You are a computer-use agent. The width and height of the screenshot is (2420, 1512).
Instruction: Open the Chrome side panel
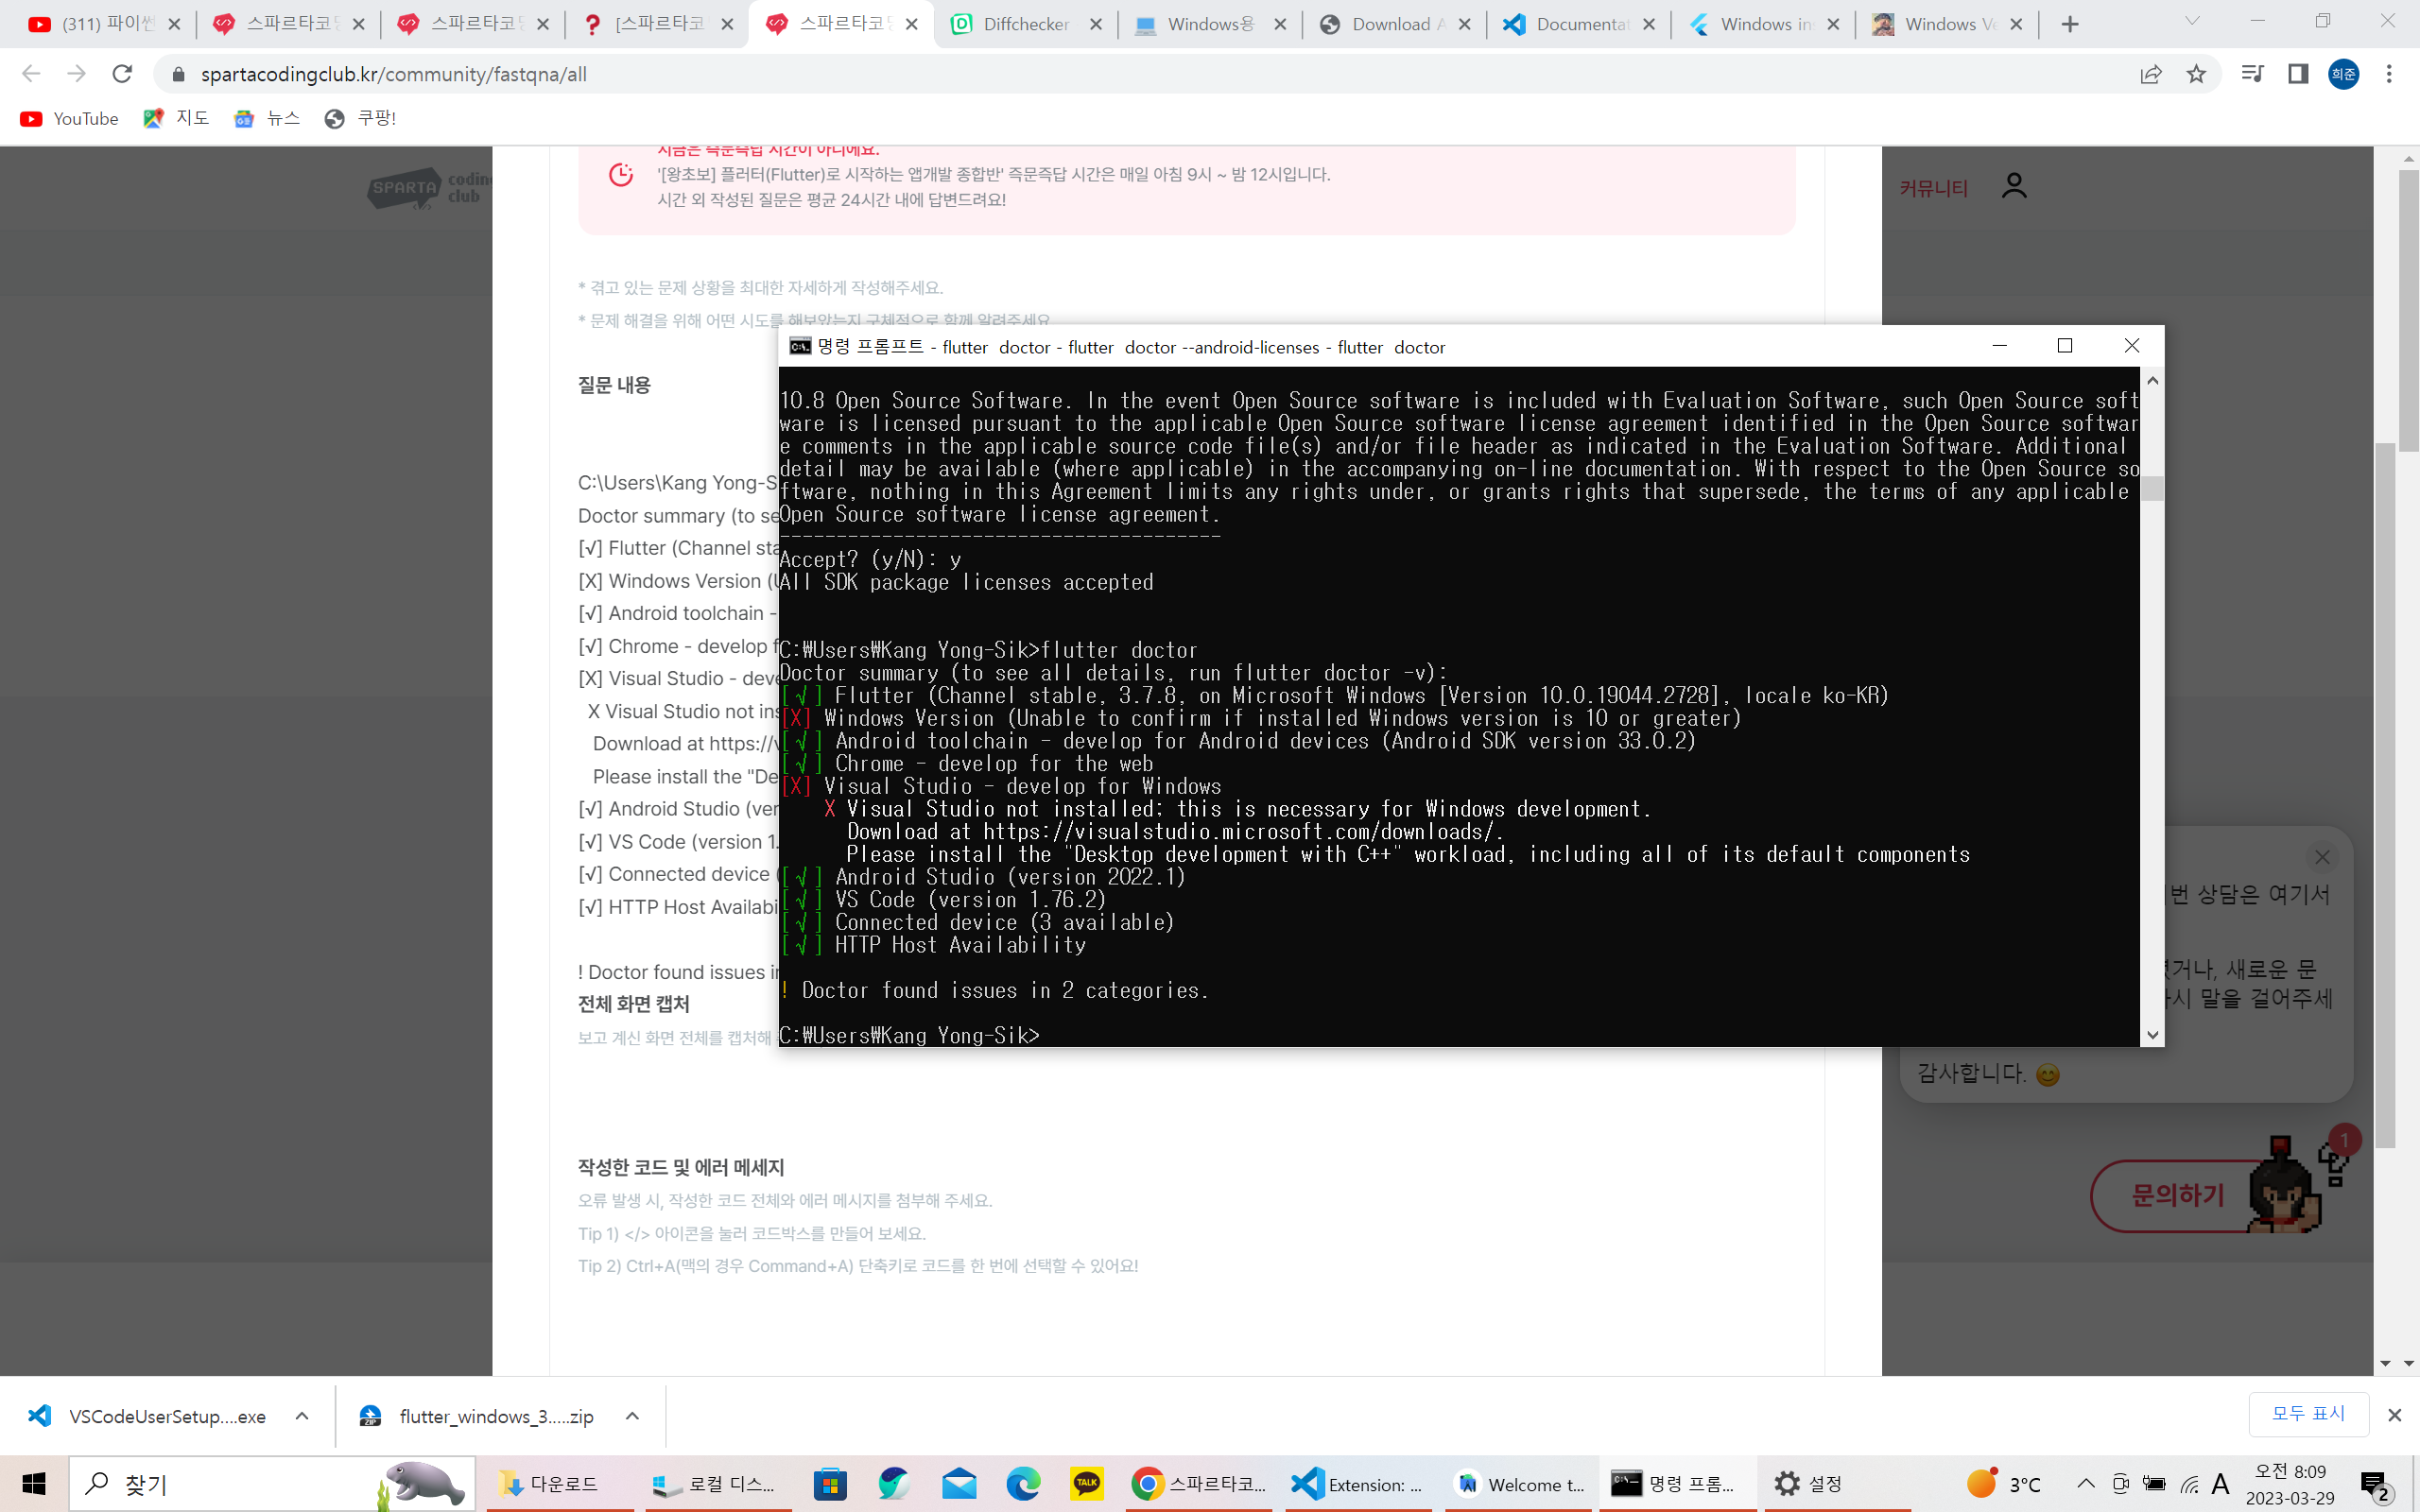pos(2298,74)
